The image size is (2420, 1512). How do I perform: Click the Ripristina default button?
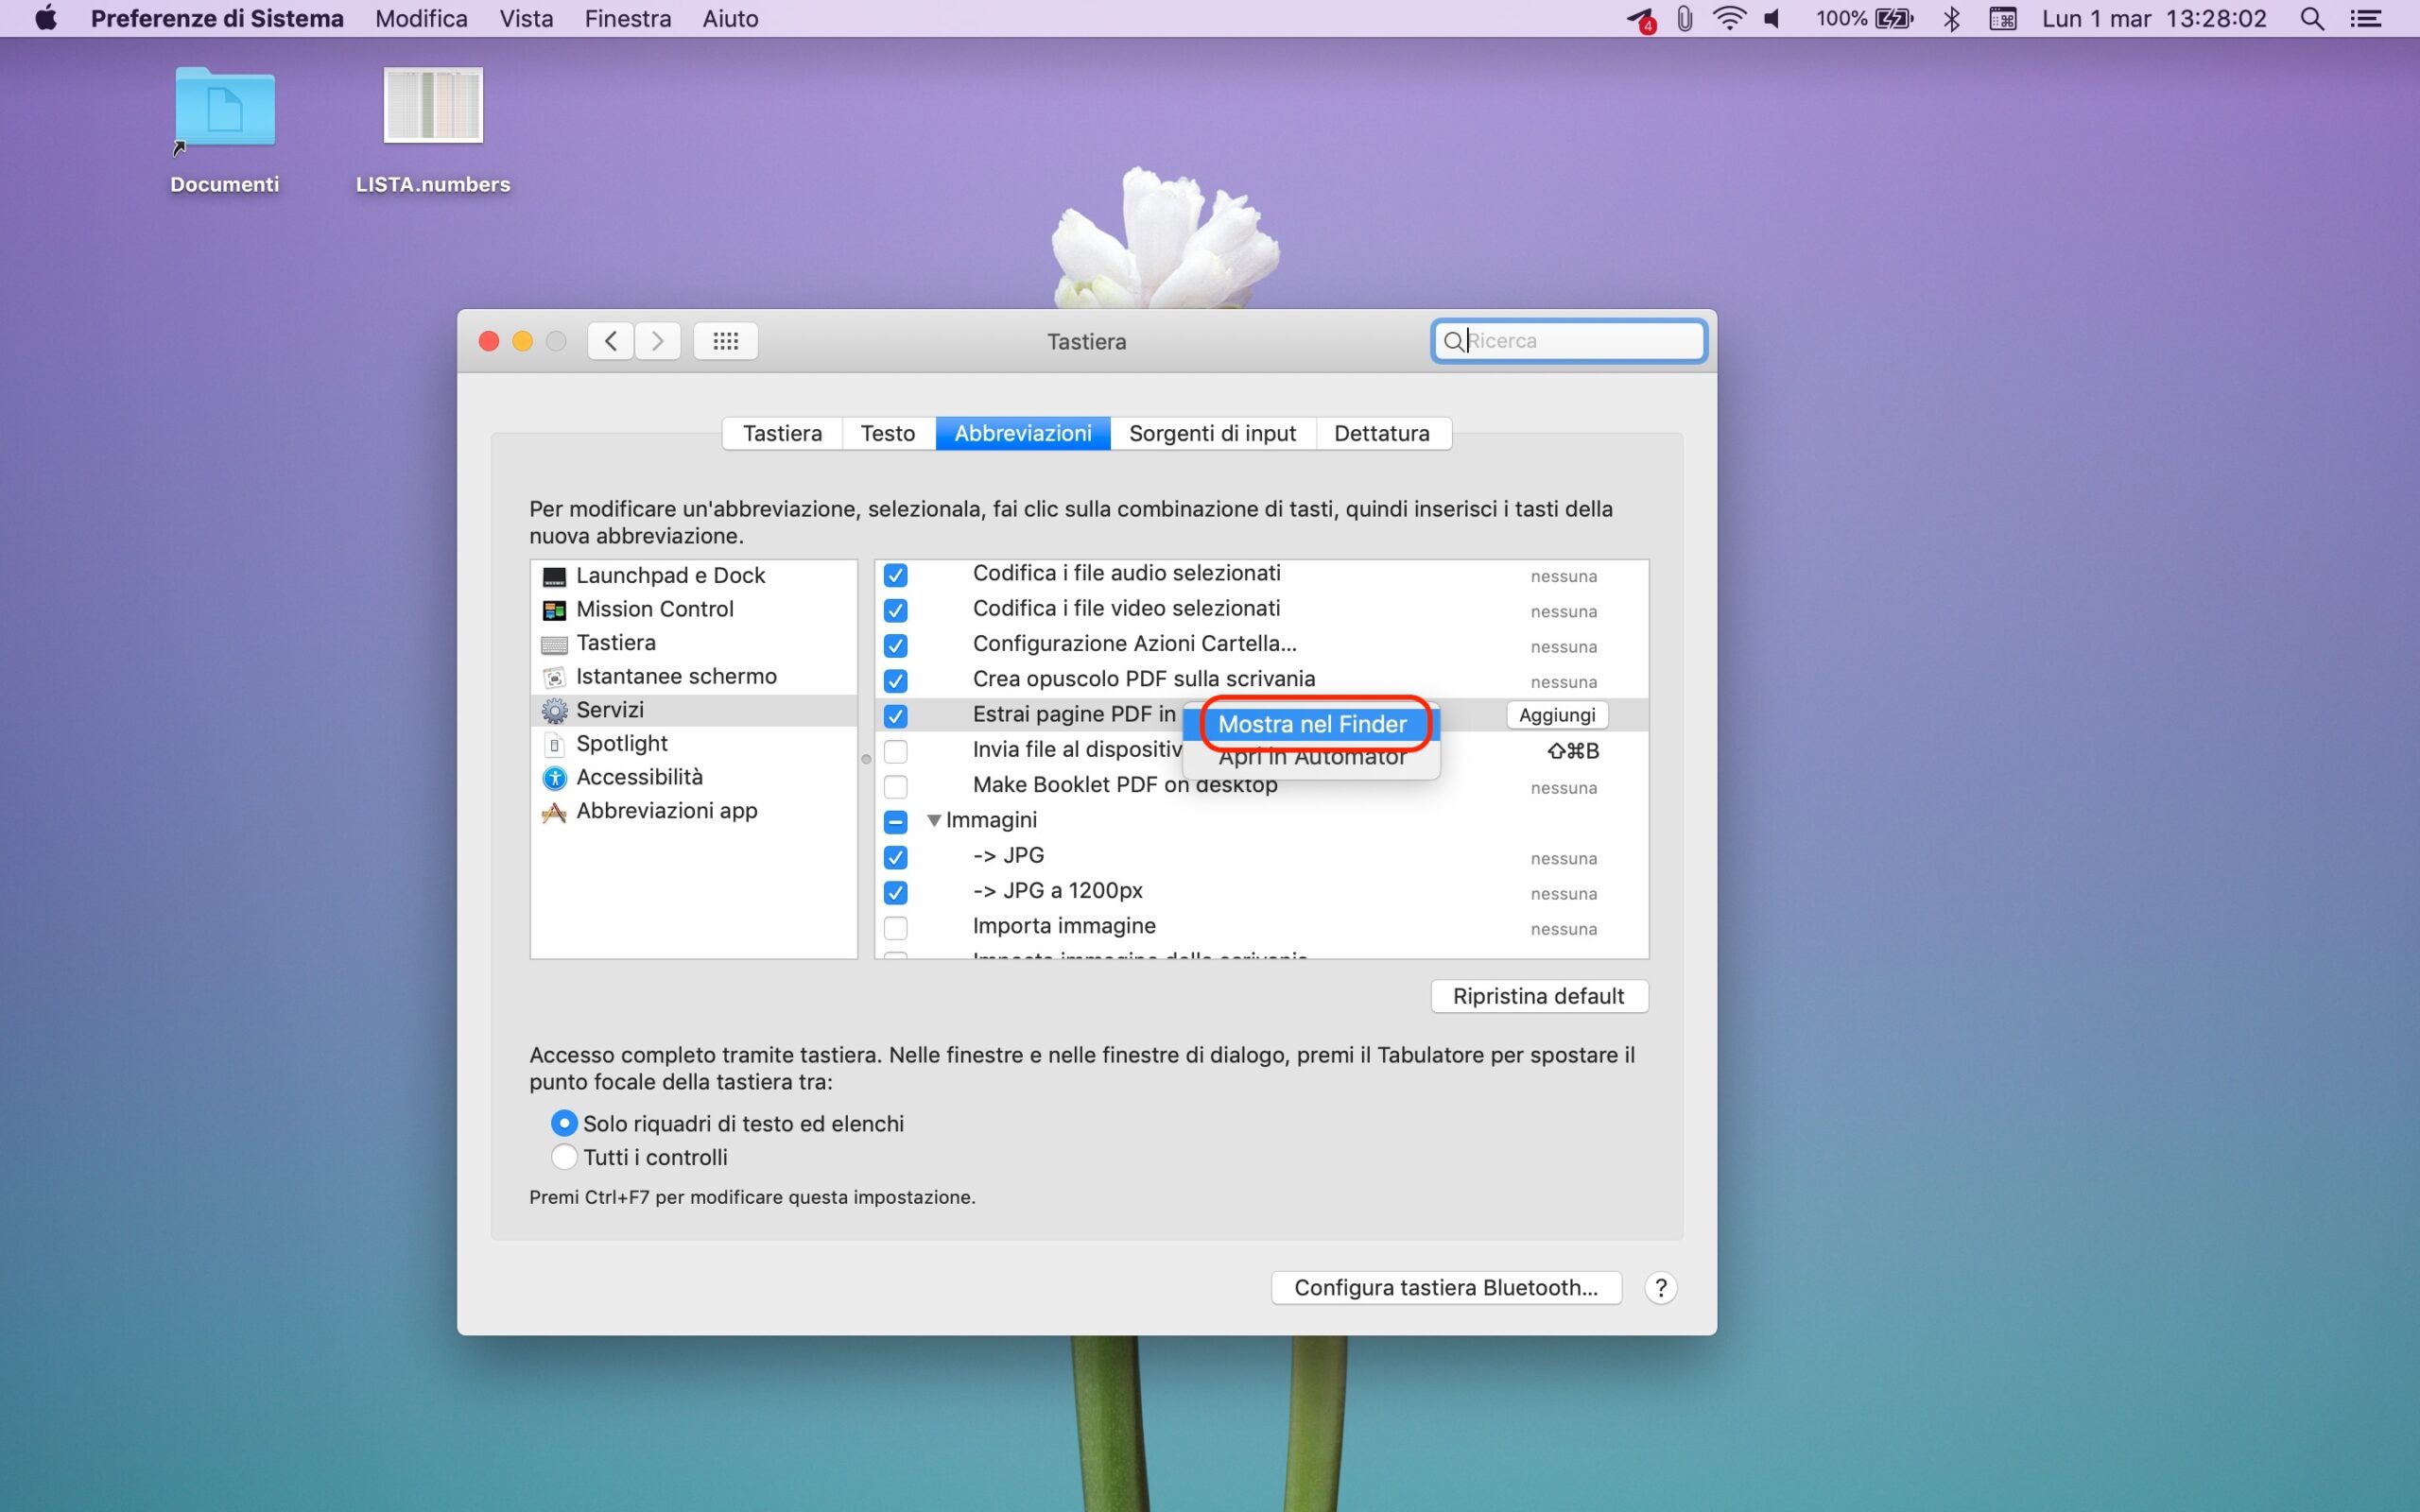click(x=1538, y=996)
